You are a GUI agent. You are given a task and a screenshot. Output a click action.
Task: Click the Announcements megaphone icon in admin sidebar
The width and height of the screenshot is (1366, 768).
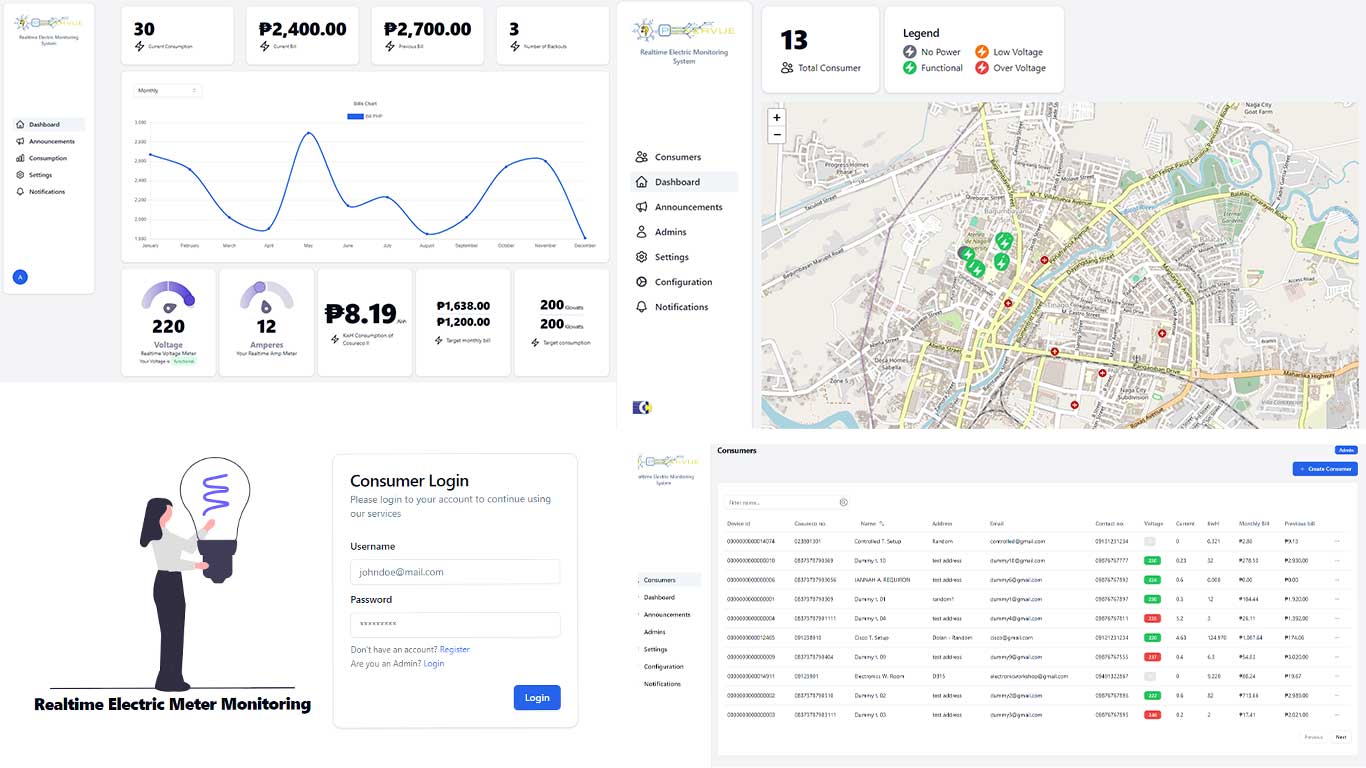[x=642, y=207]
